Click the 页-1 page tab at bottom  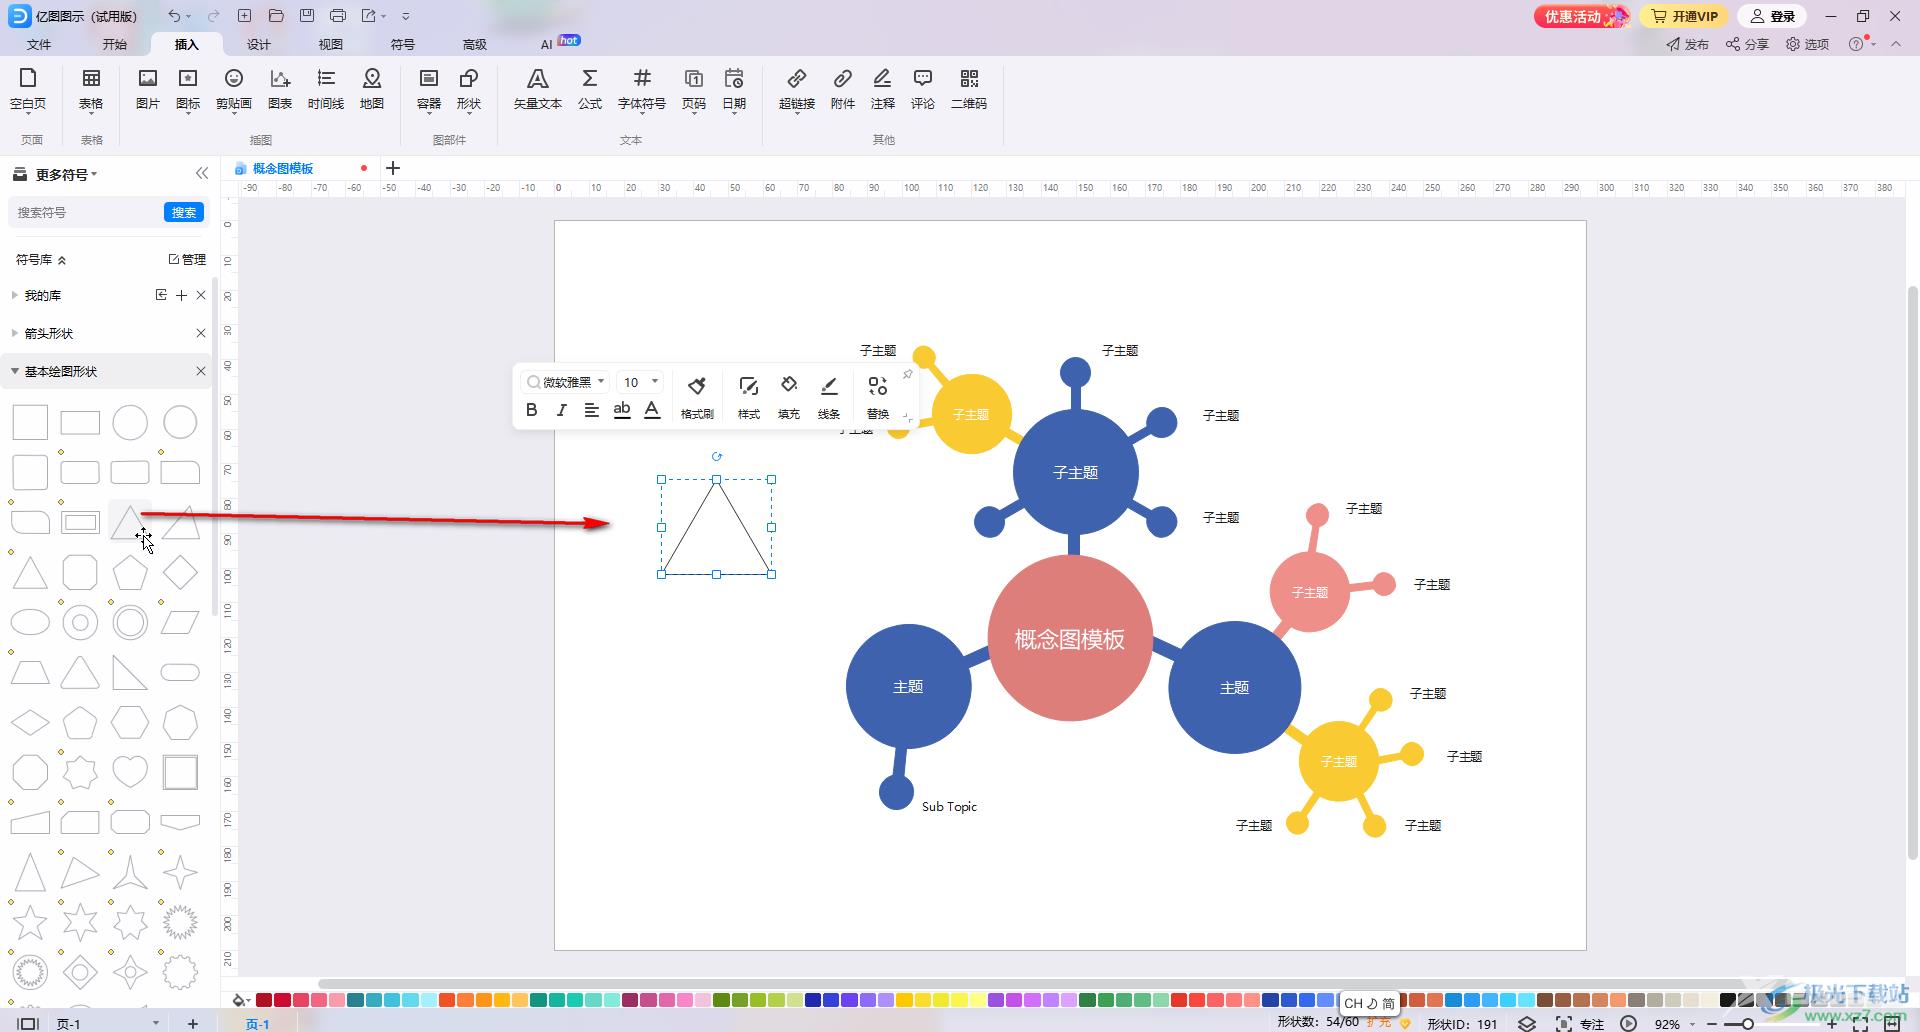[258, 1023]
